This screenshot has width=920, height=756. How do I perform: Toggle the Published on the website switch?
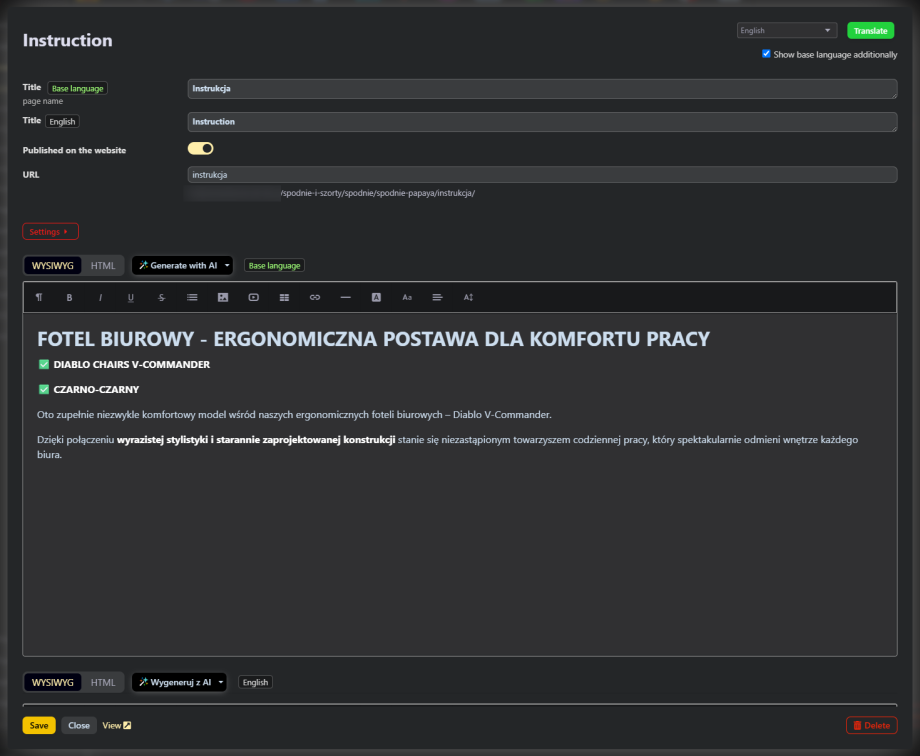click(201, 148)
